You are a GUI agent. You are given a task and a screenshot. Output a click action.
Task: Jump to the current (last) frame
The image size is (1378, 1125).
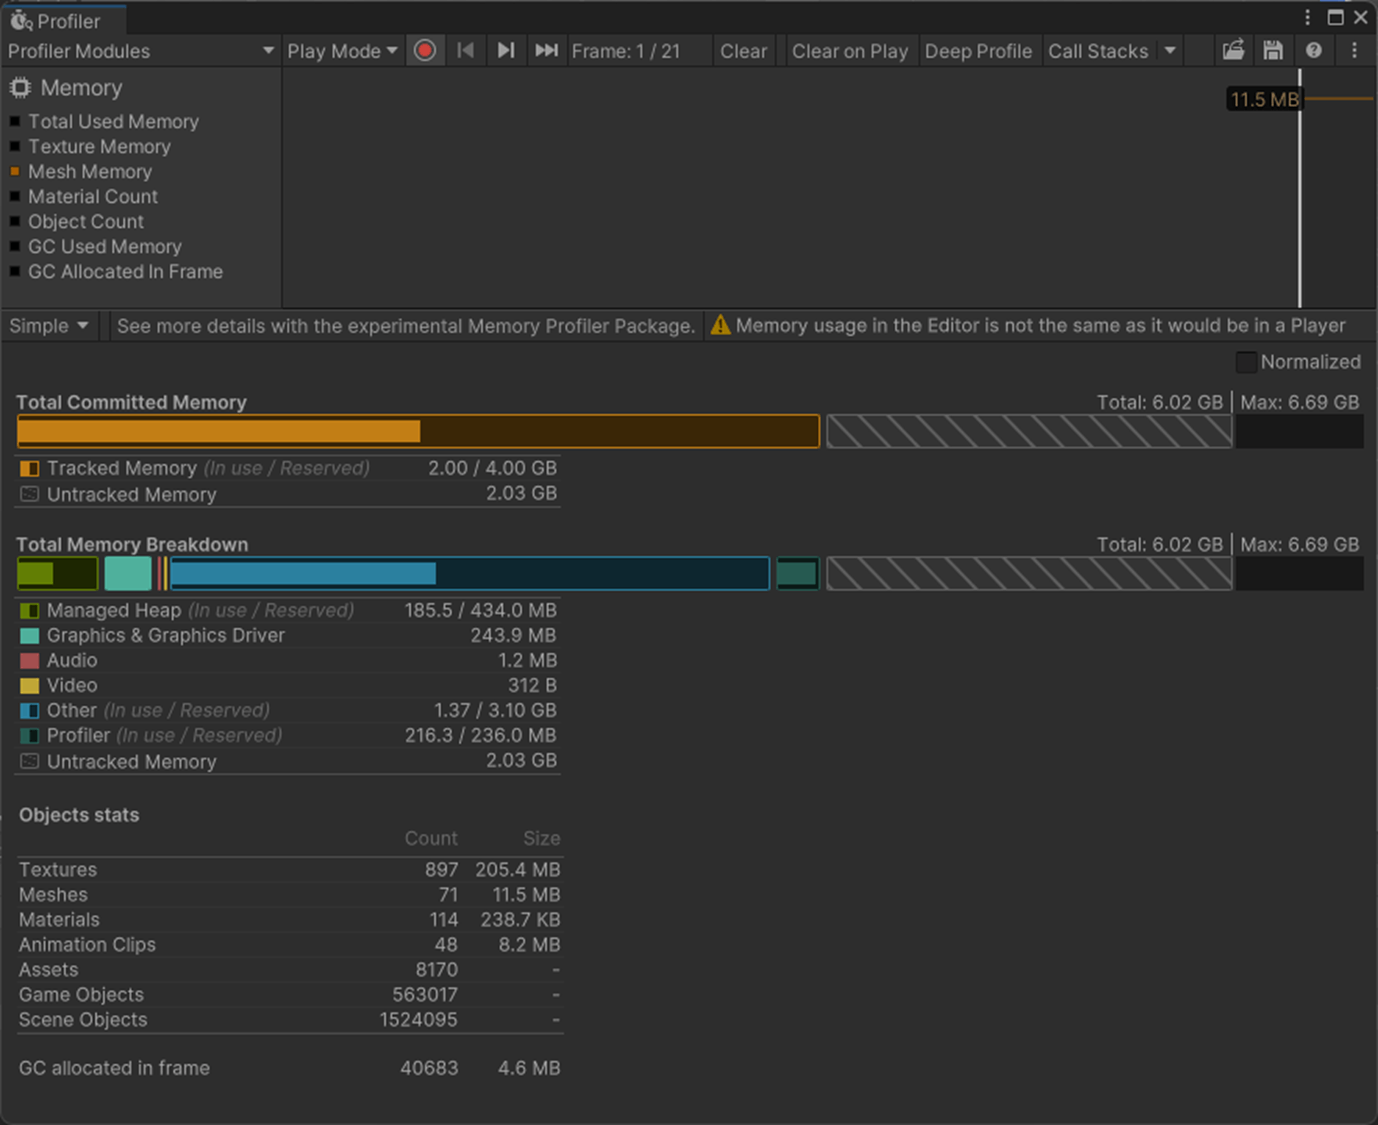(546, 51)
